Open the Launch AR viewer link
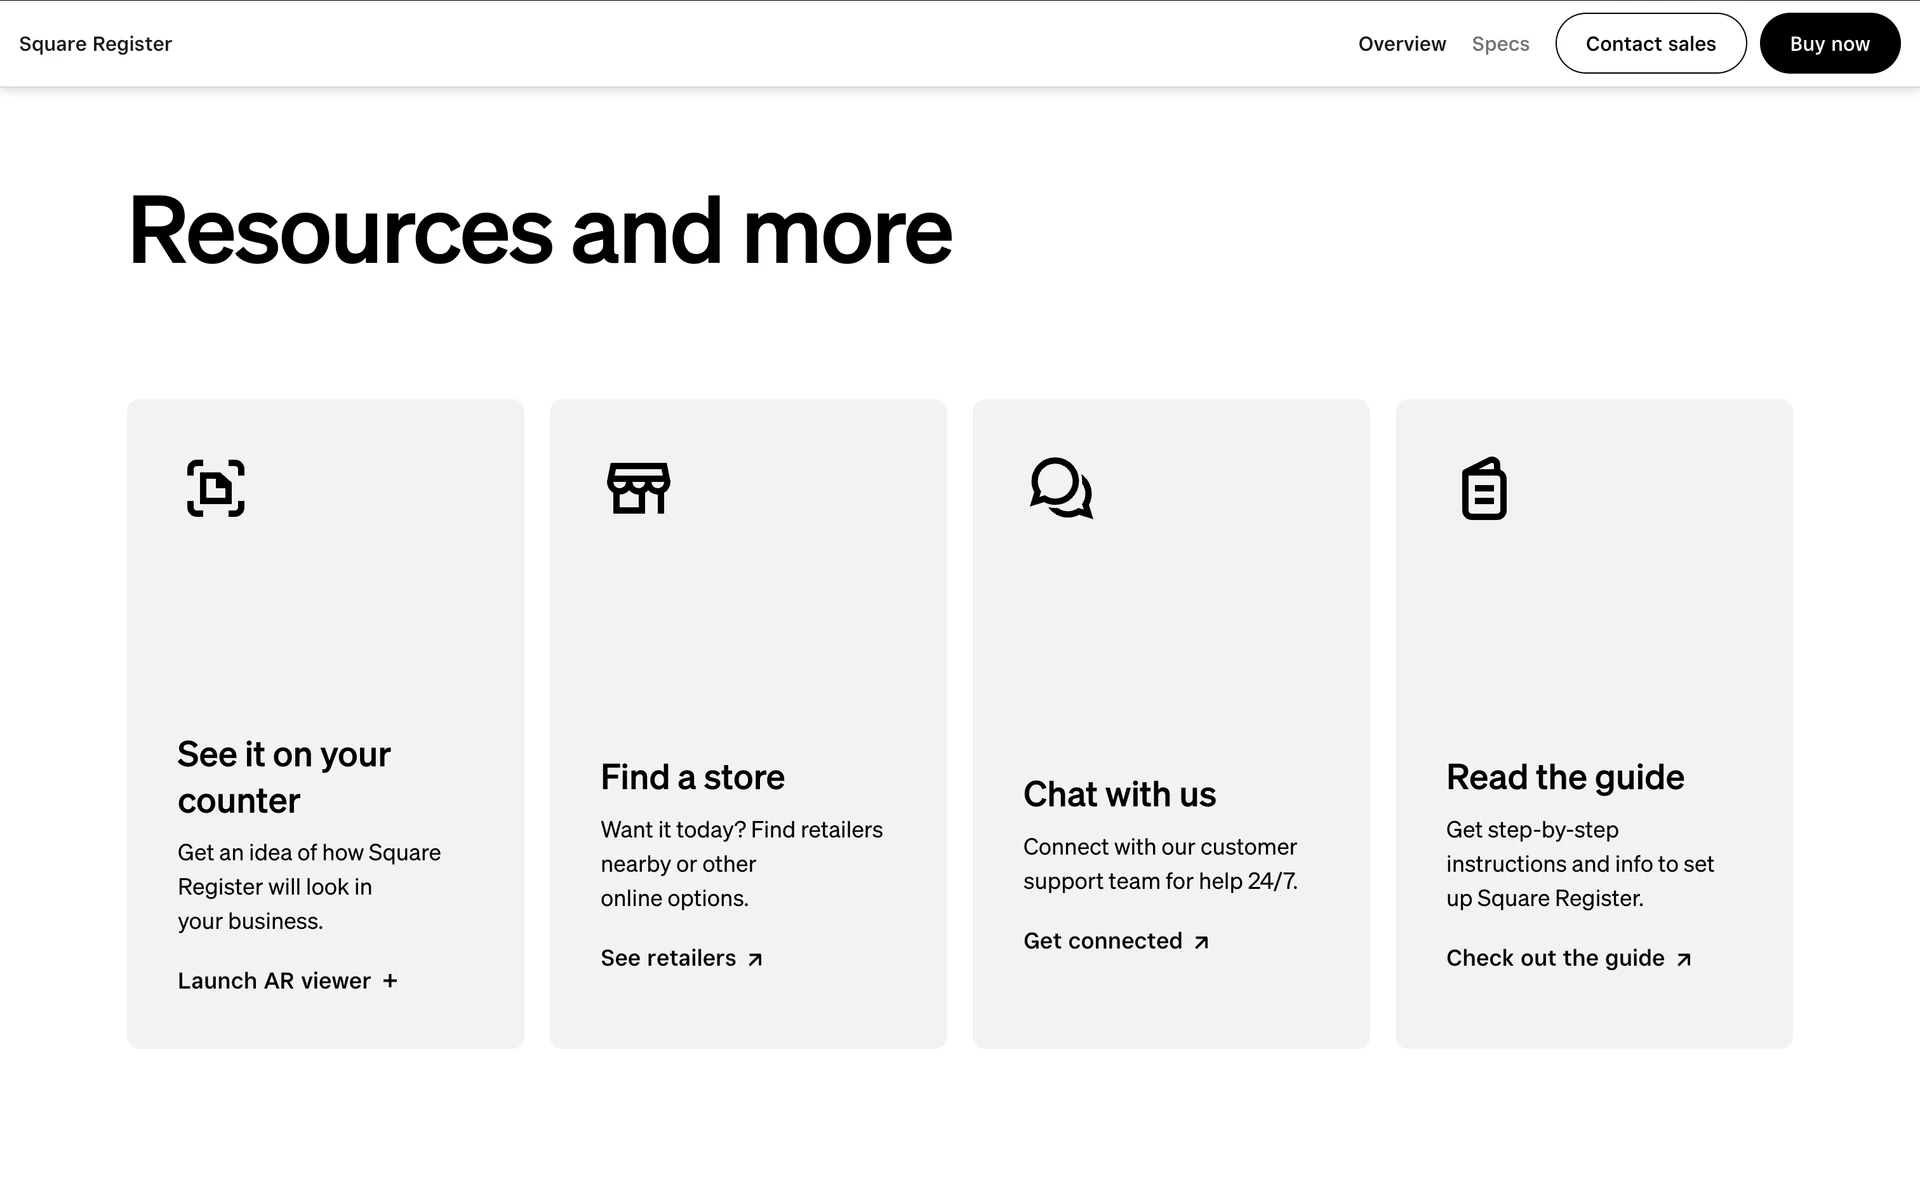The height and width of the screenshot is (1200, 1920). tap(274, 981)
